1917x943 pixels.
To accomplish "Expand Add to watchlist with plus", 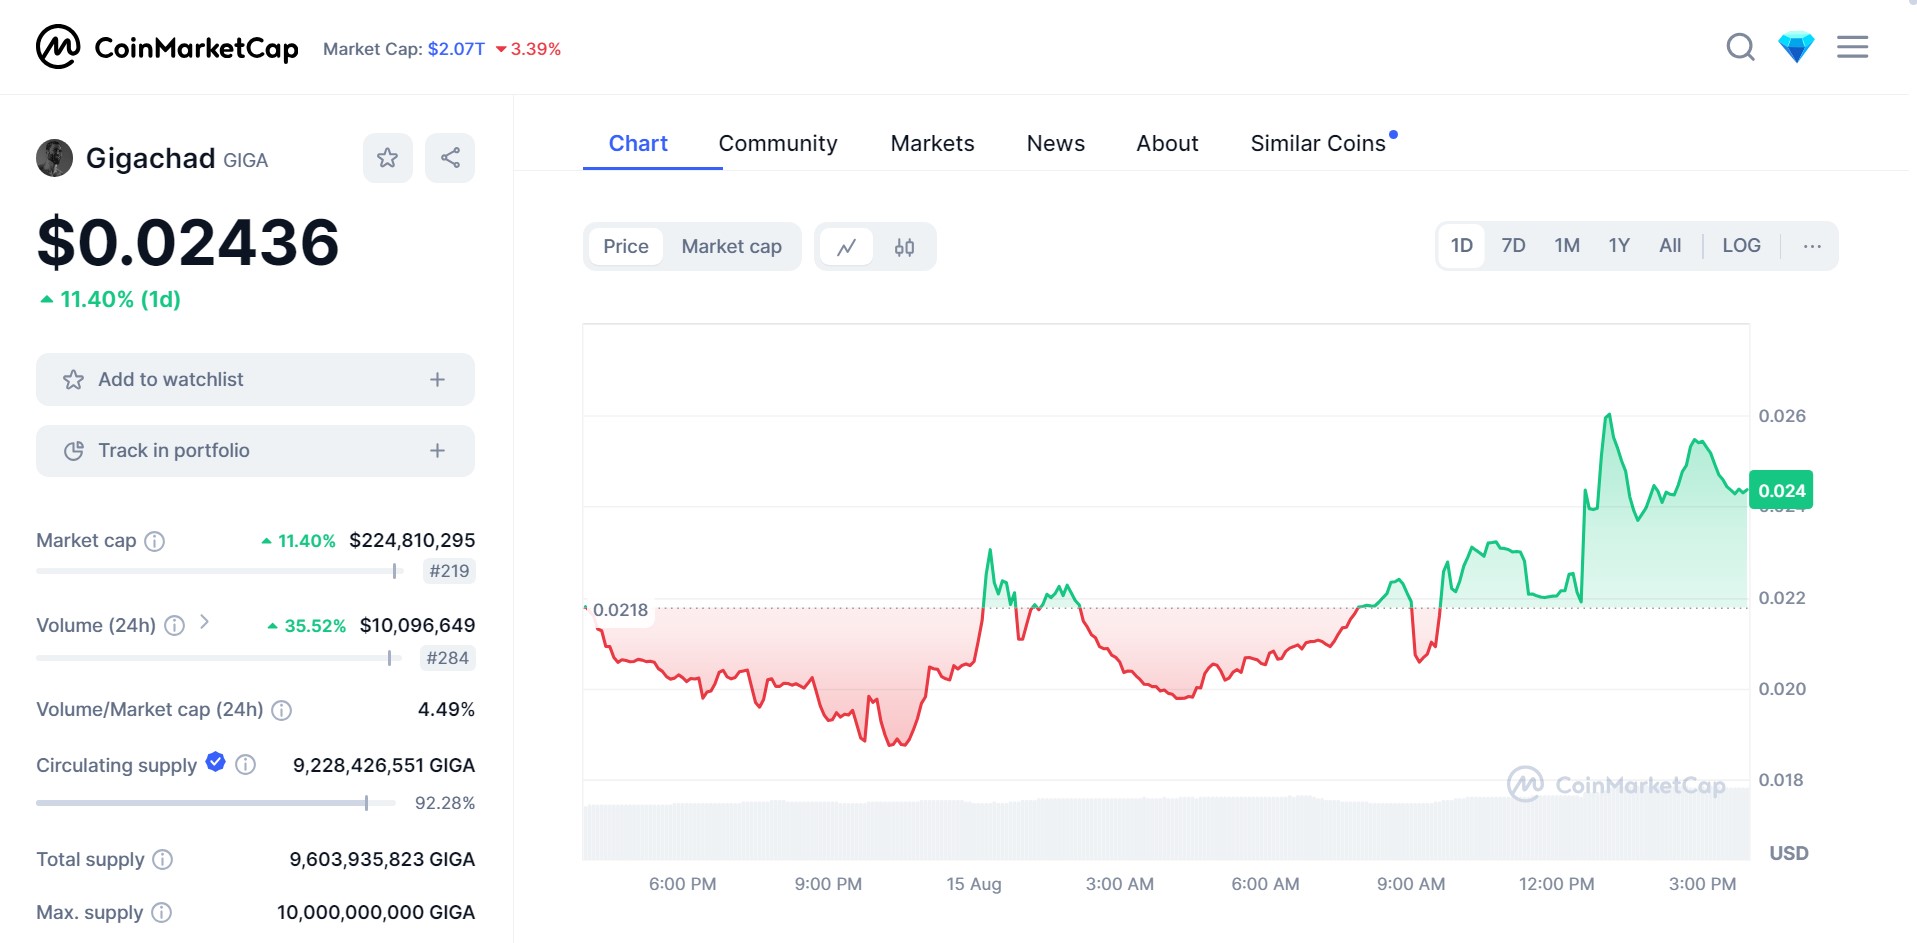I will [x=437, y=380].
